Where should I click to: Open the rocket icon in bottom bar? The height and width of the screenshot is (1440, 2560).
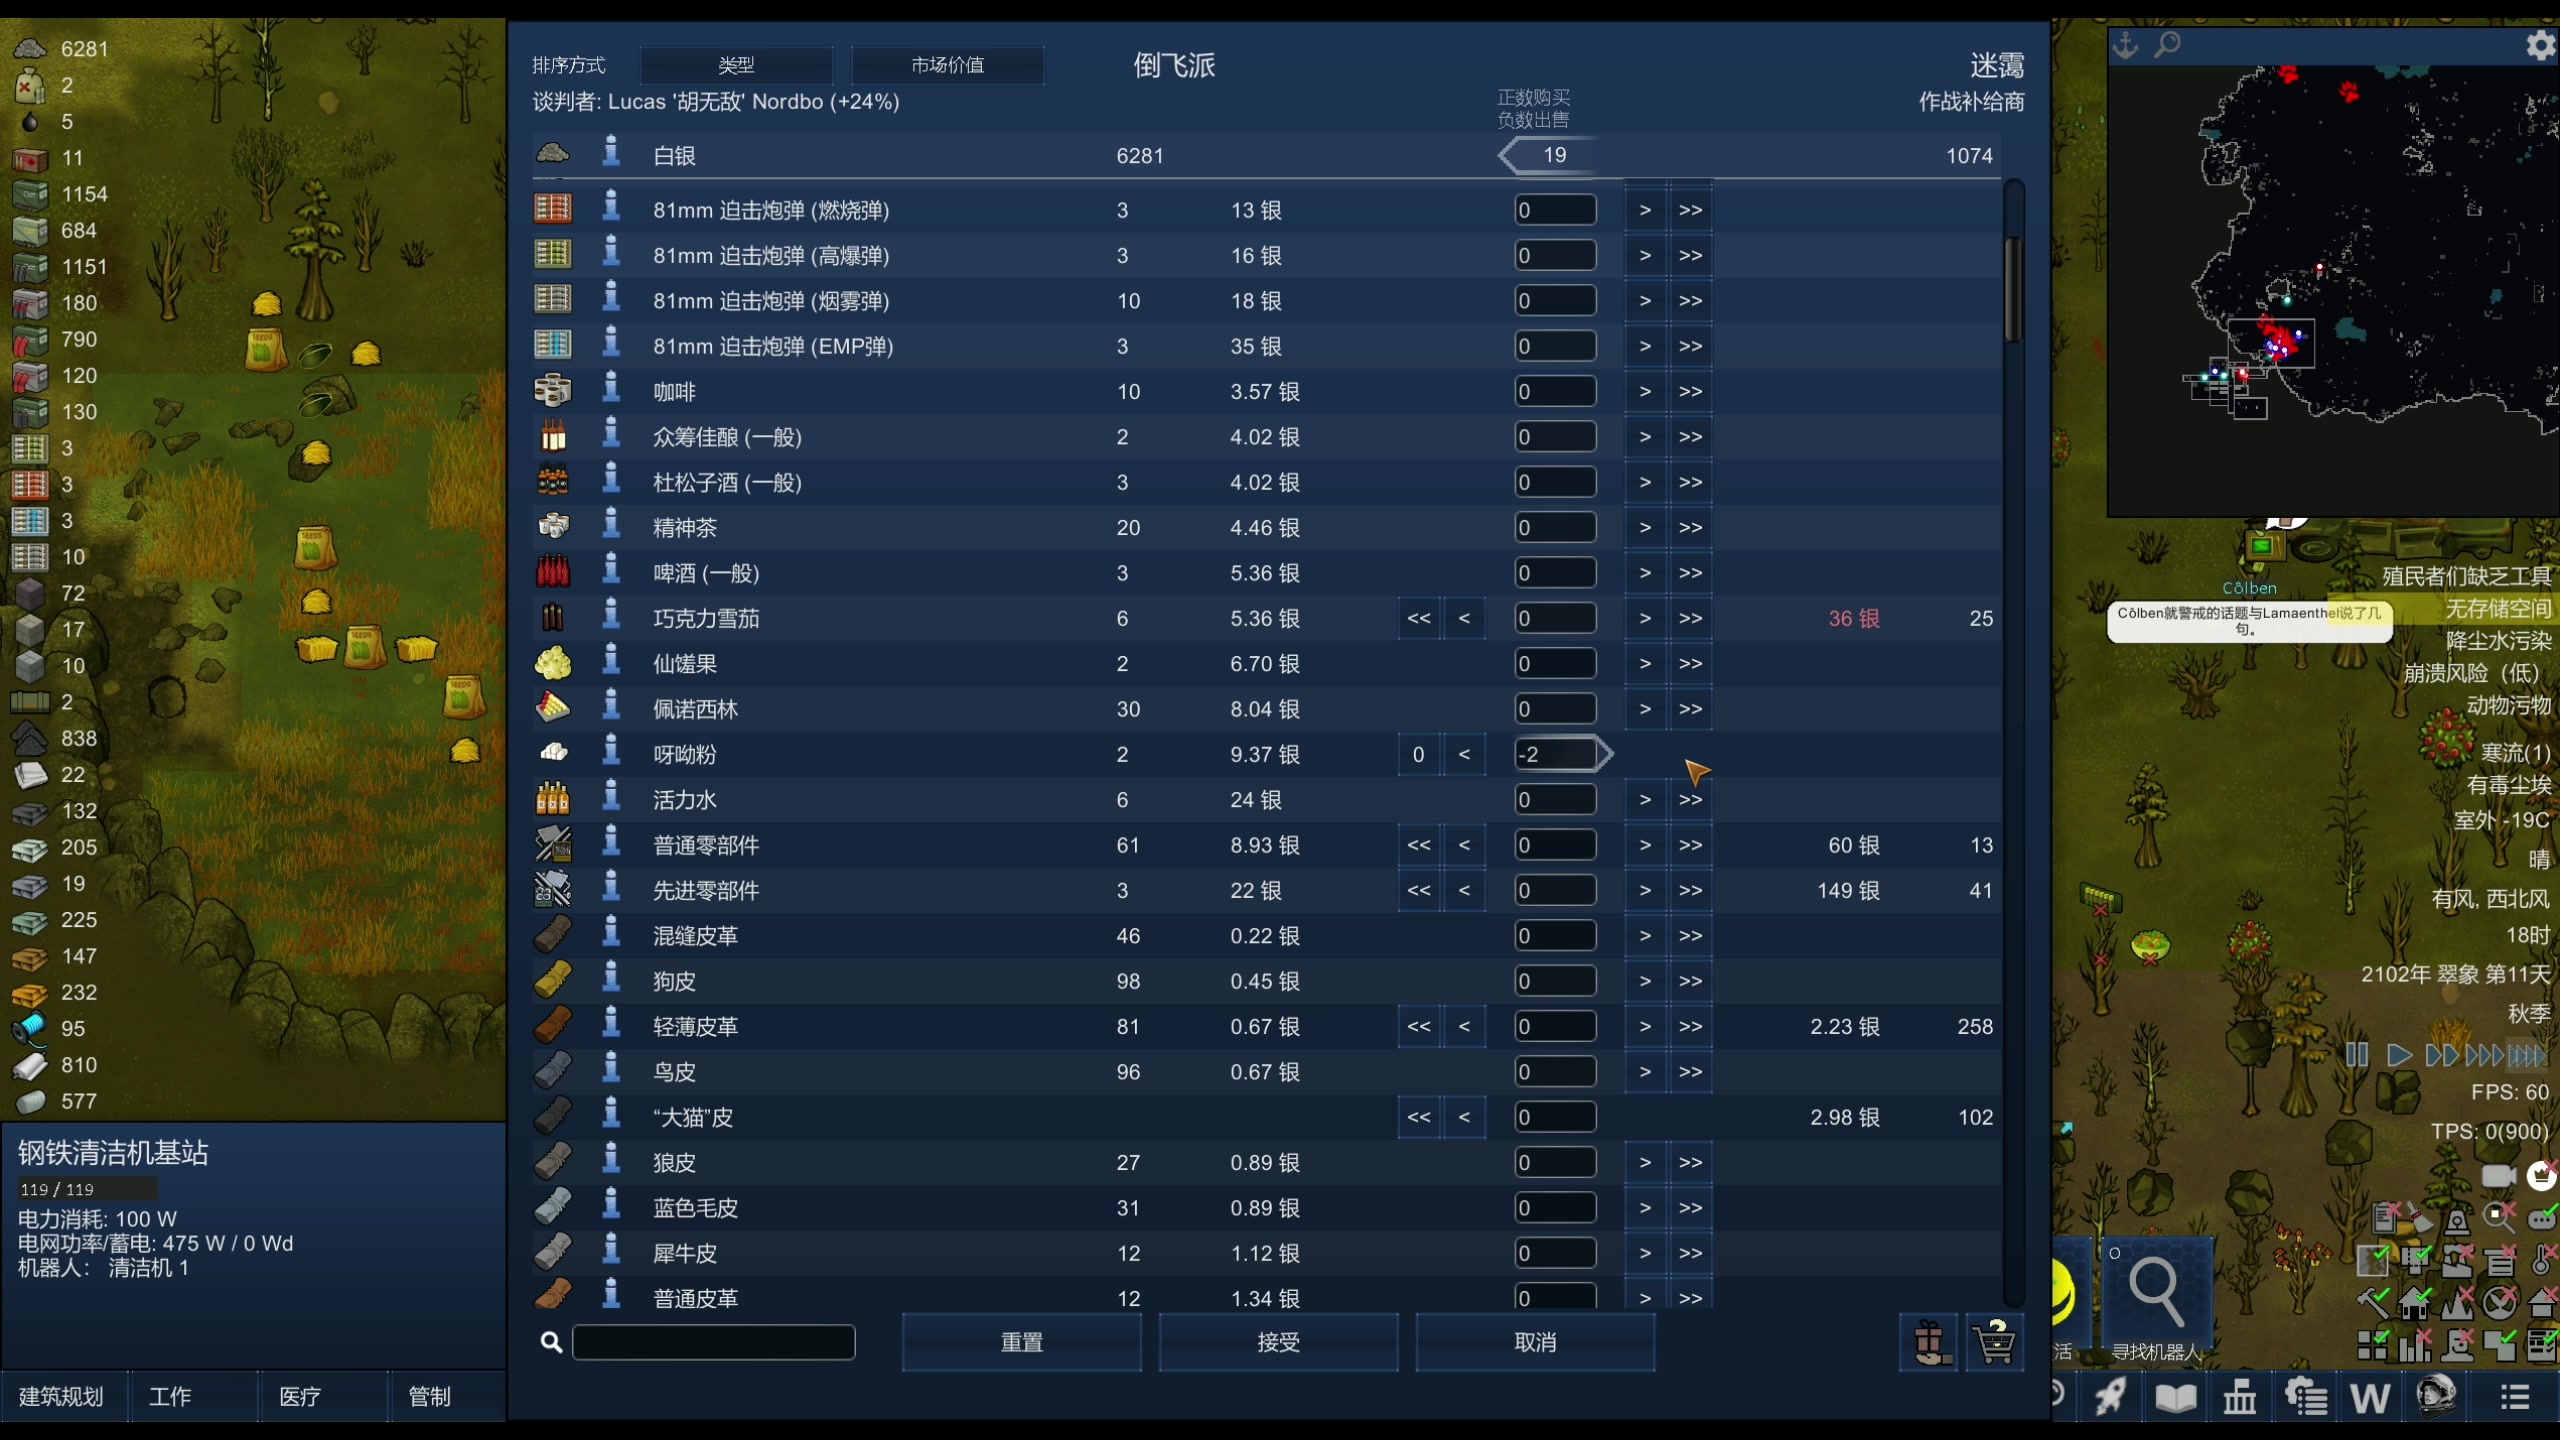[x=2110, y=1396]
